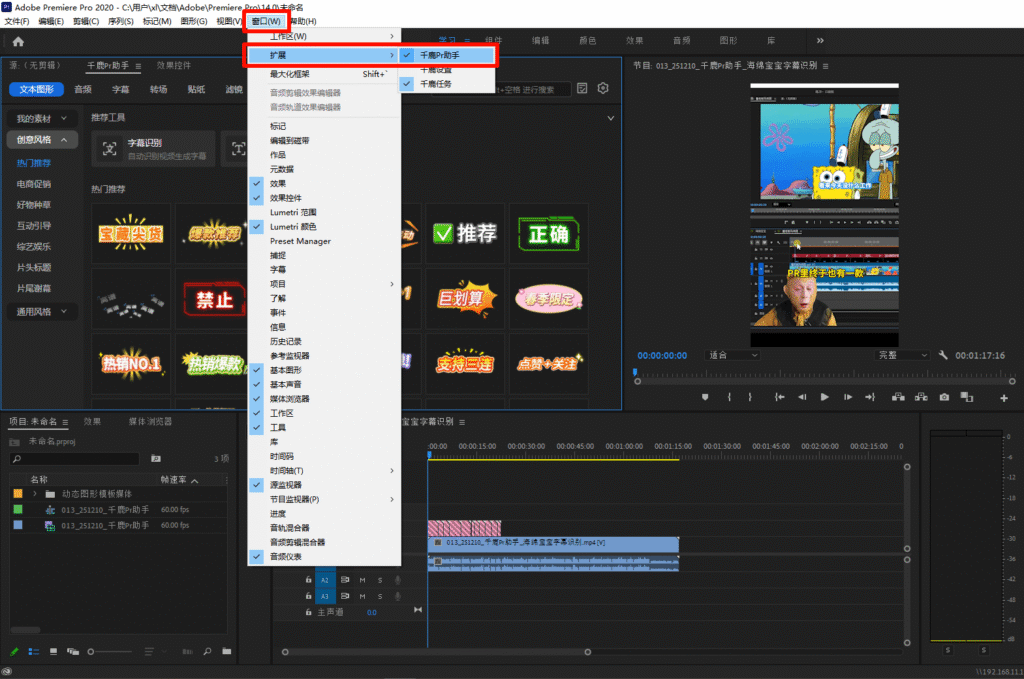Expand the 动态图形模板媒体 folder
Screen dimensions: 1024x679
point(35,494)
